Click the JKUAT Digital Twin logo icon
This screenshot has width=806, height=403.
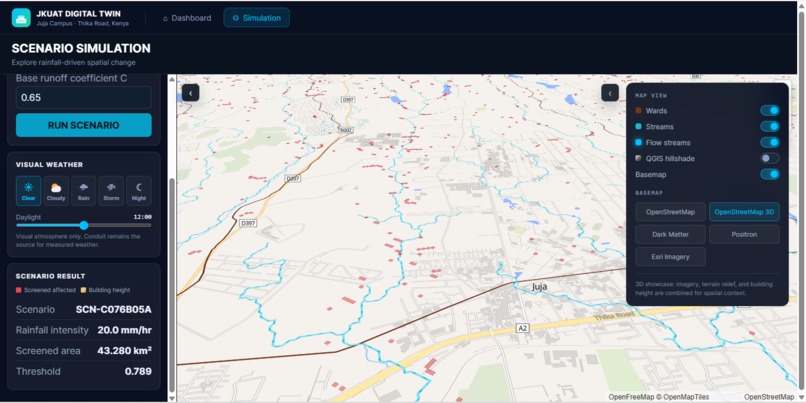coord(21,17)
